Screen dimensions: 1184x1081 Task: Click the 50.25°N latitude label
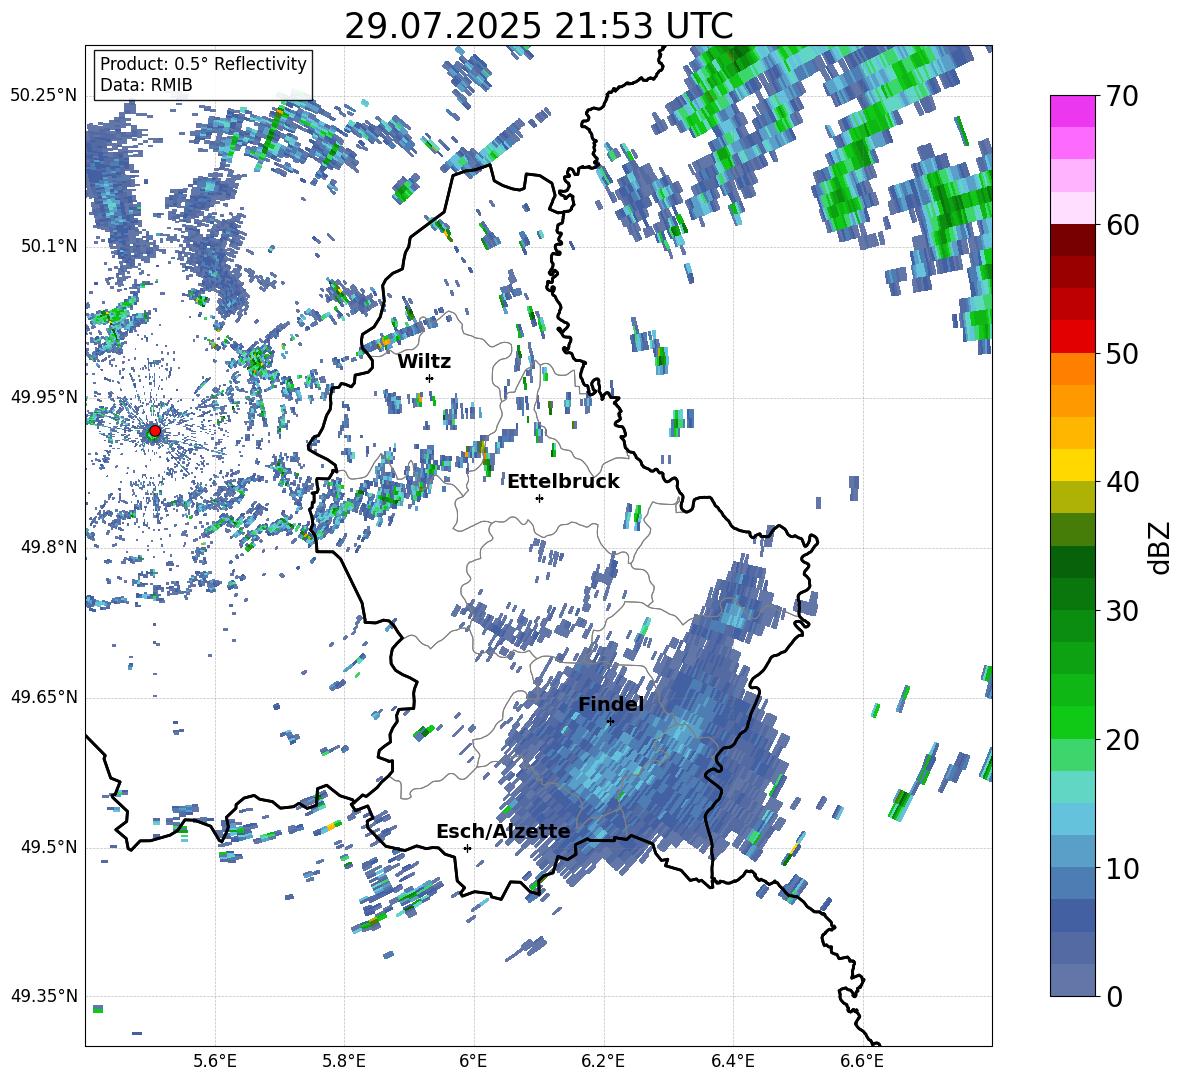[44, 95]
